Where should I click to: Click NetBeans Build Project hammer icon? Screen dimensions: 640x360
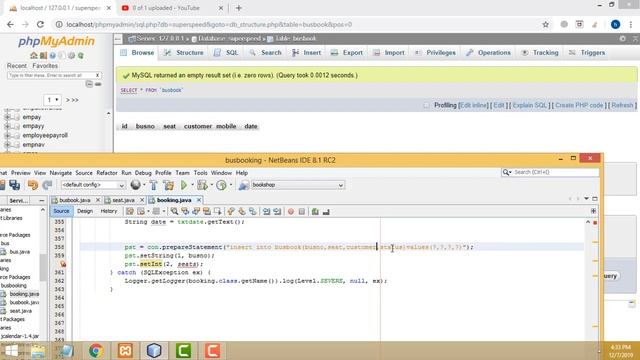pyautogui.click(x=153, y=185)
